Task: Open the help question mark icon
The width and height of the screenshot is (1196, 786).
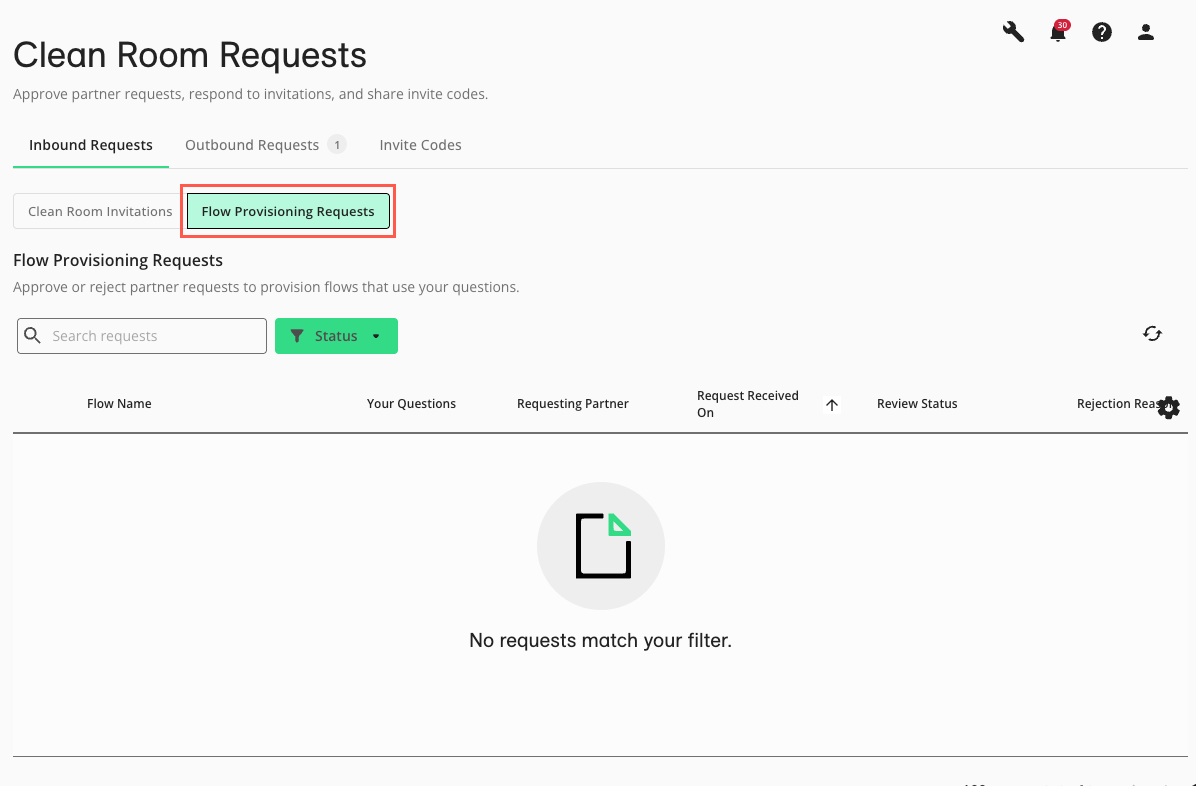Action: (1101, 32)
